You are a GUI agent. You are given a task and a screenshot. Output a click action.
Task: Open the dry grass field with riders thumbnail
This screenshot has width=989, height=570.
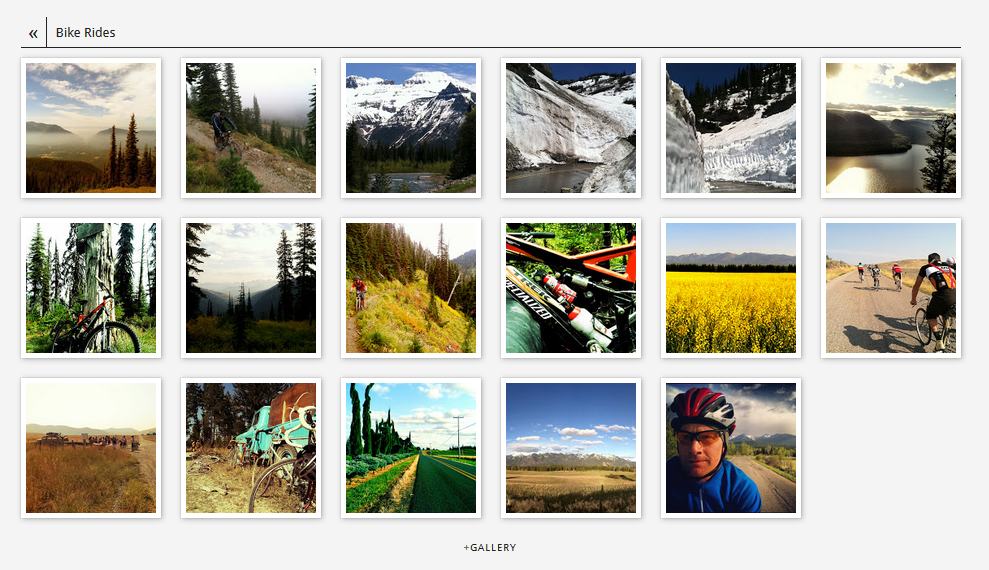click(91, 448)
